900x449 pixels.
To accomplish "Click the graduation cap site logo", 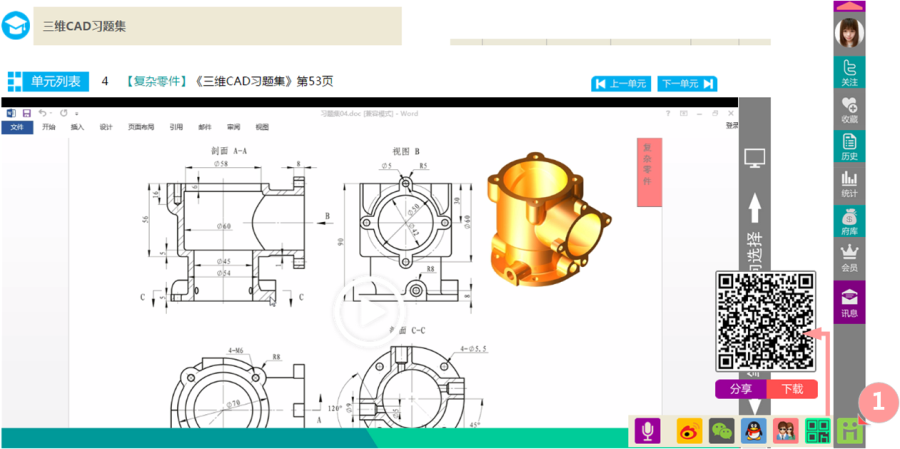I will (15, 26).
